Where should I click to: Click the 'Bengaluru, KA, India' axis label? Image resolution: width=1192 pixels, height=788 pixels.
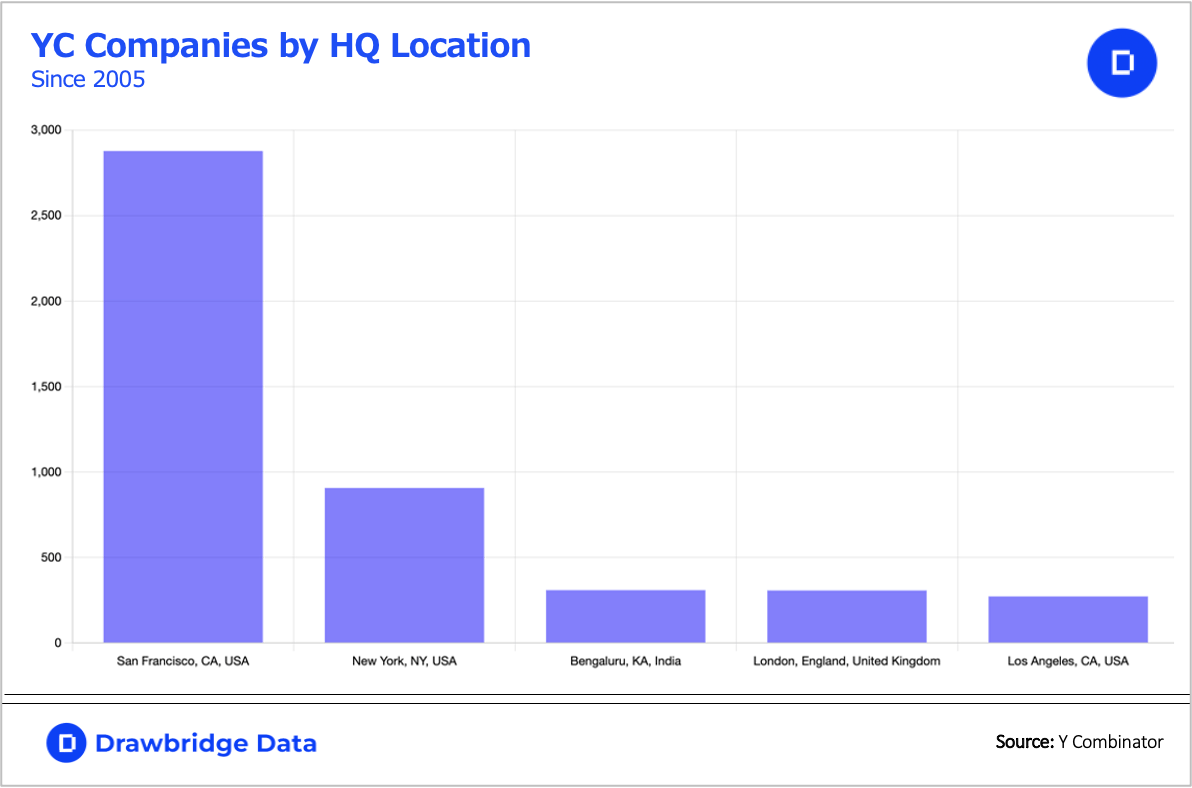626,661
